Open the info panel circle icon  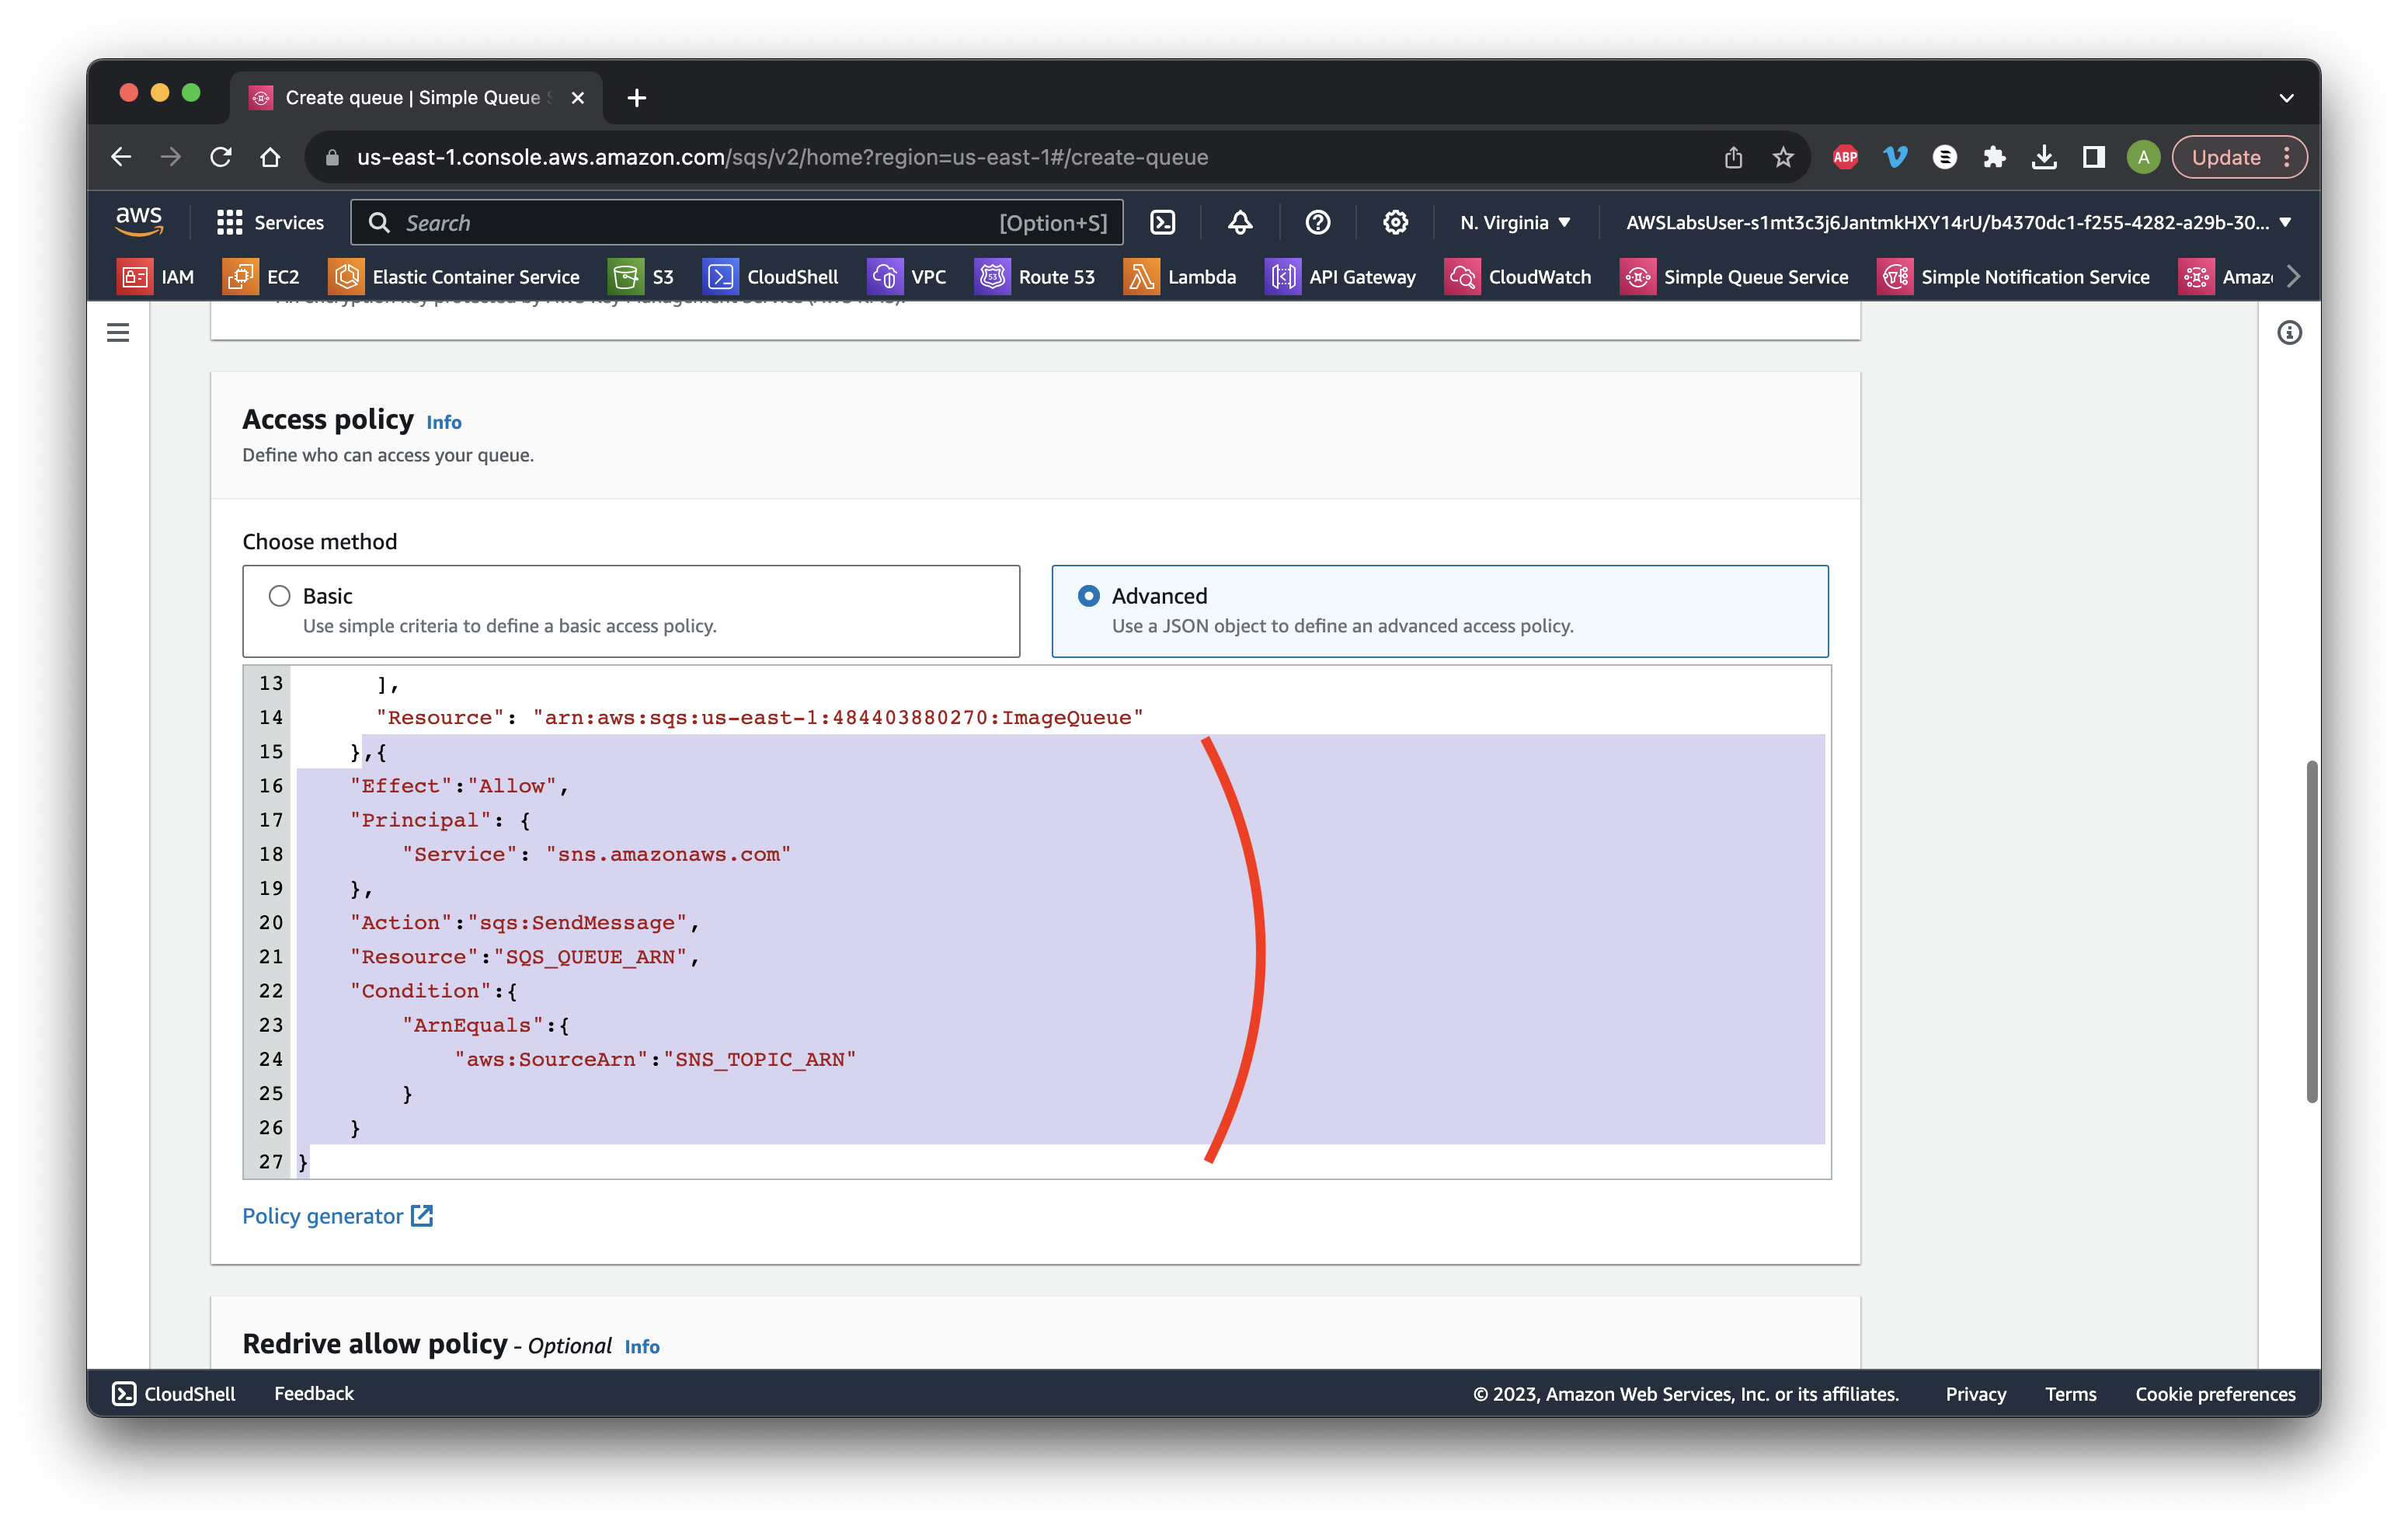2289,332
